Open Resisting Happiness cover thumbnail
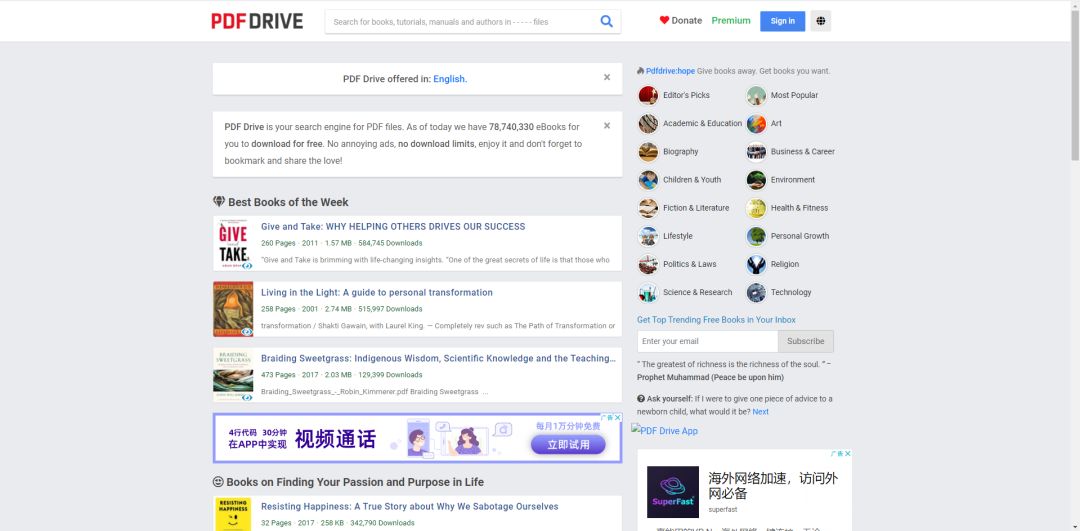 233,514
